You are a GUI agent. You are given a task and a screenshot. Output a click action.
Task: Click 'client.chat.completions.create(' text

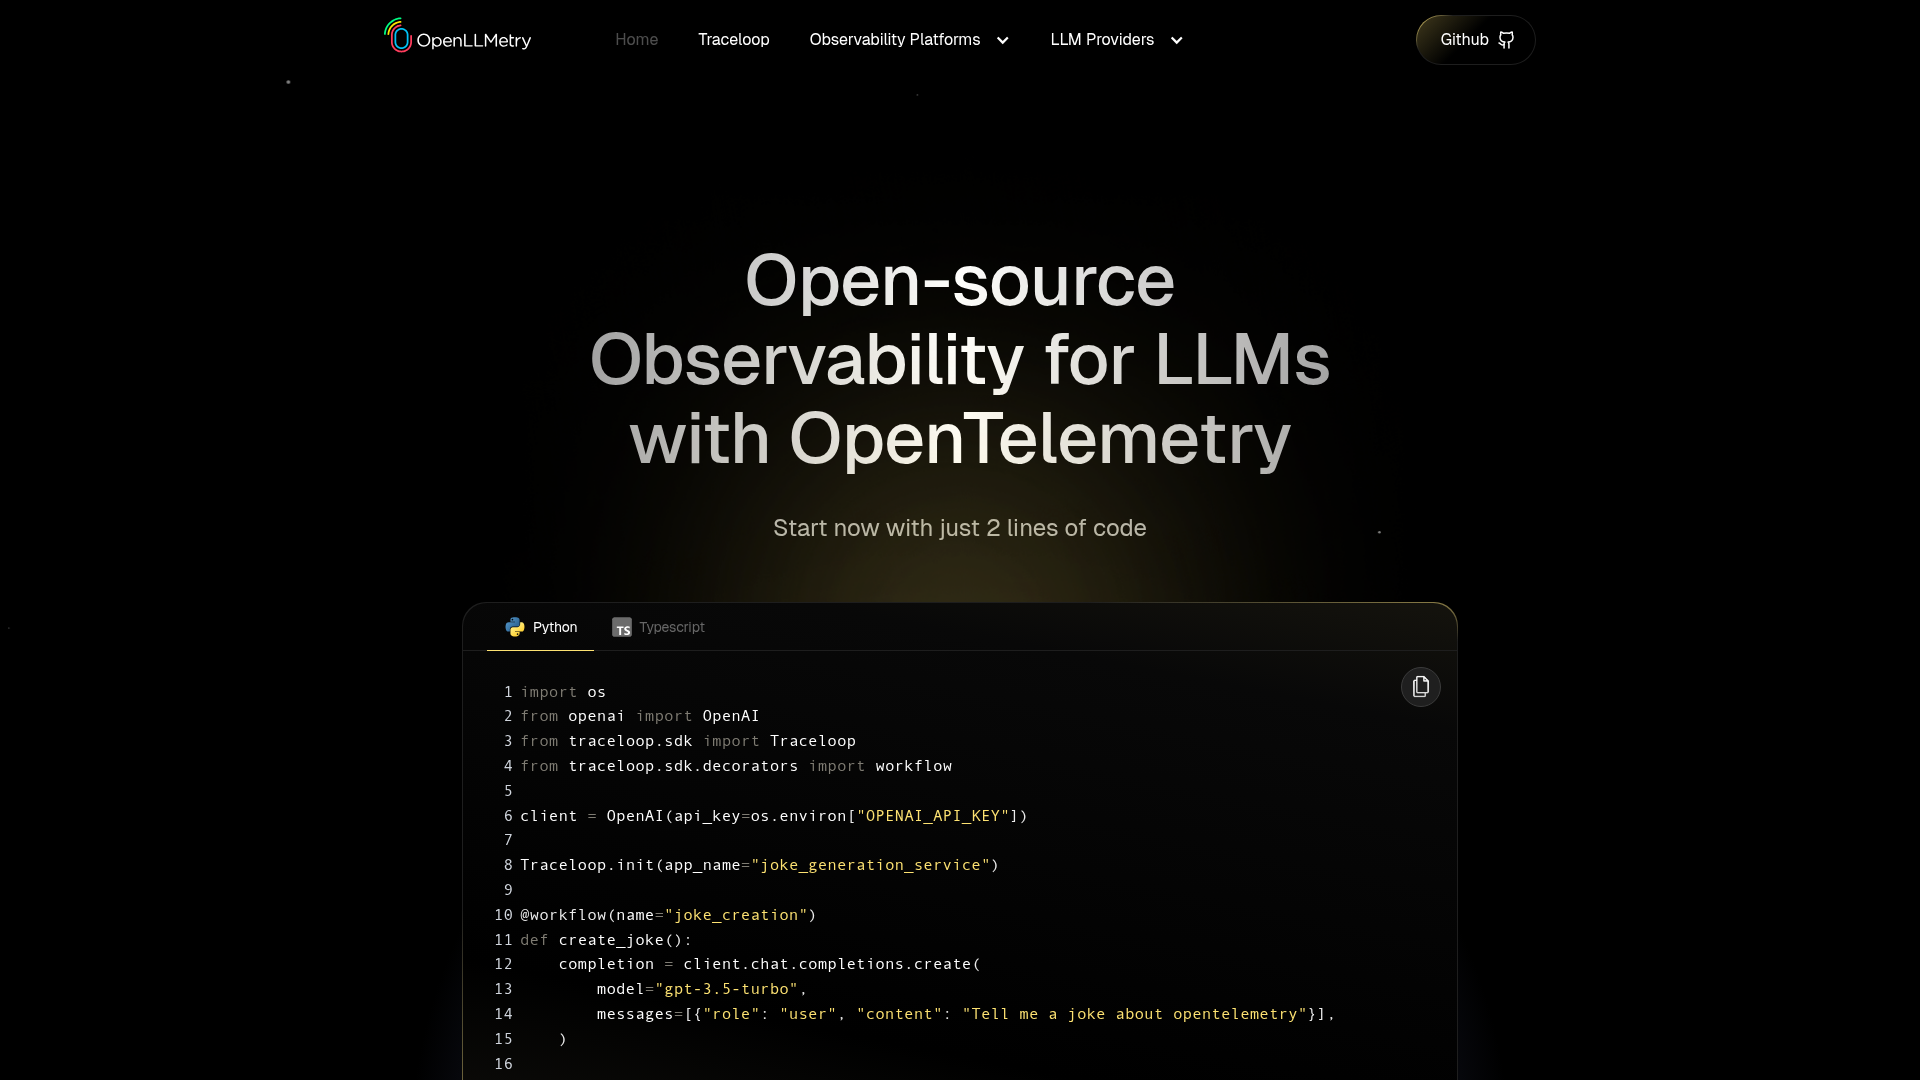pyautogui.click(x=832, y=964)
